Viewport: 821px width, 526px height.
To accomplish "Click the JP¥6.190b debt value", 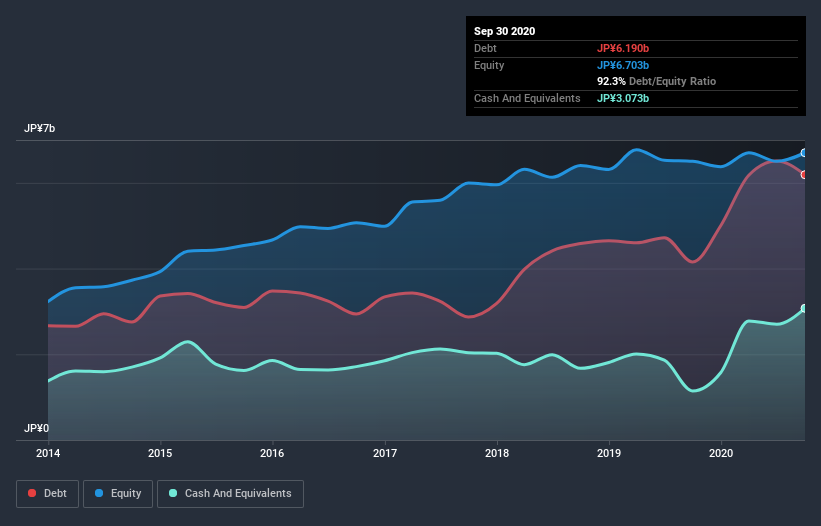I will tap(623, 48).
